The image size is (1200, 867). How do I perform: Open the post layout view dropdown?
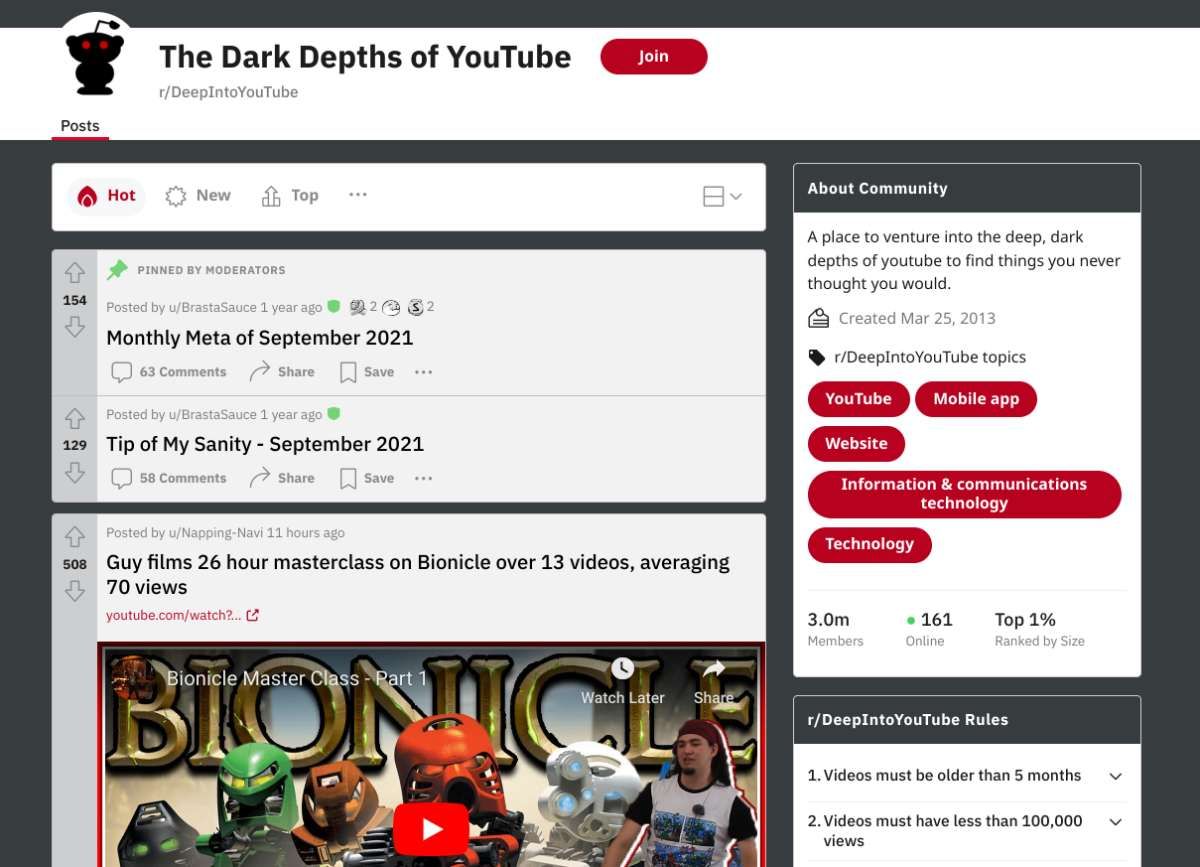pyautogui.click(x=722, y=197)
